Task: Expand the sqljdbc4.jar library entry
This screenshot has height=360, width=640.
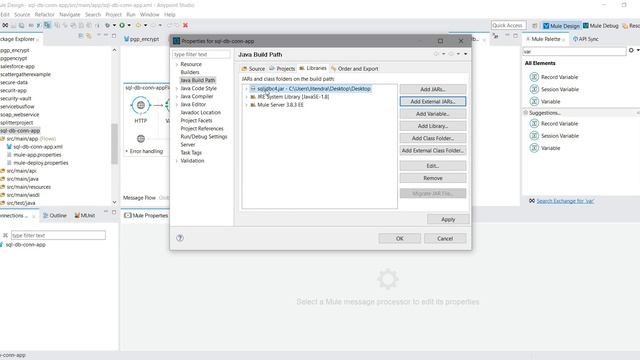Action: (x=246, y=89)
